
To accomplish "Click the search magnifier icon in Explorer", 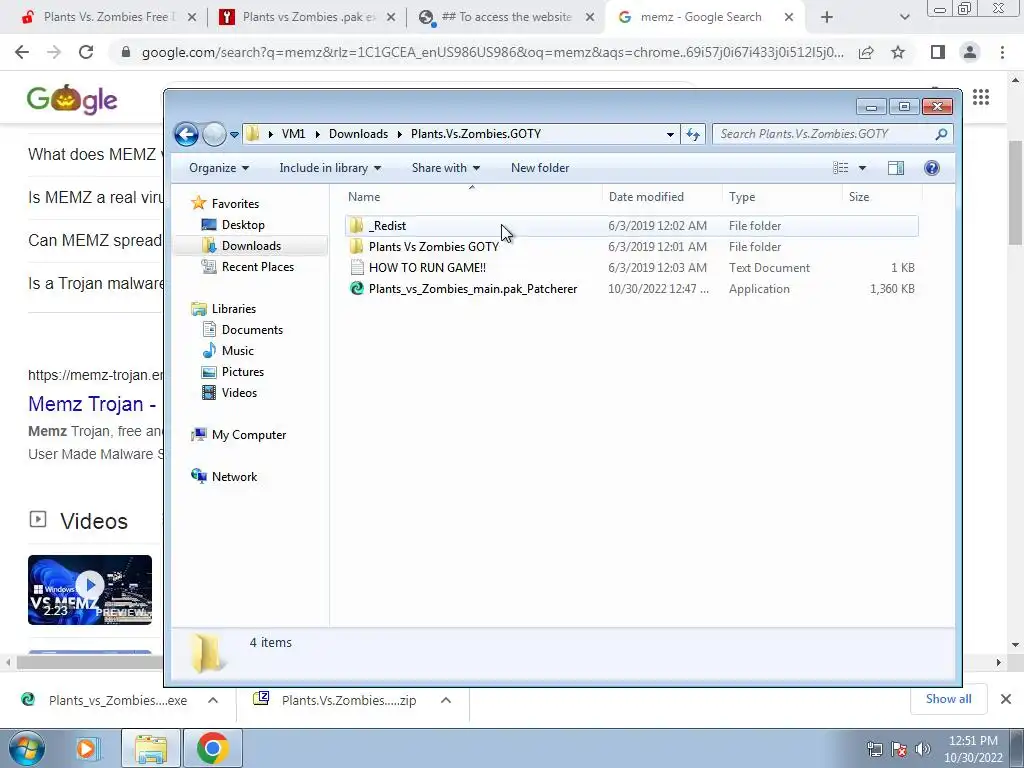I will coord(941,134).
